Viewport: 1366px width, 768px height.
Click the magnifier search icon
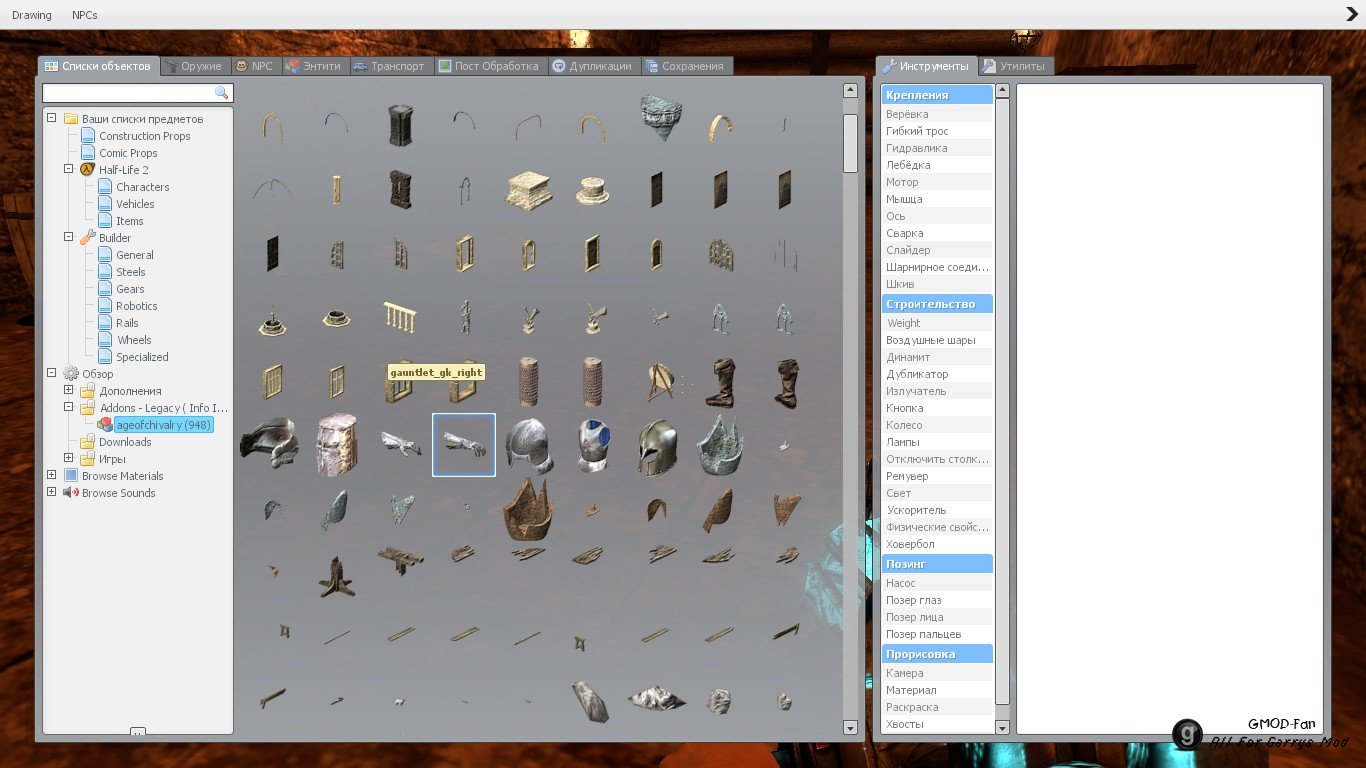coord(222,93)
